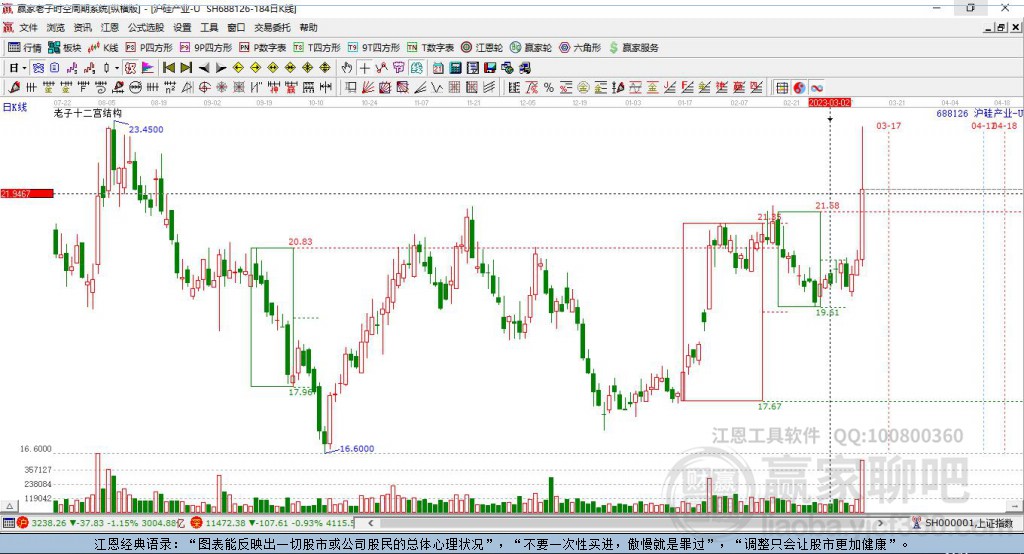The width and height of the screenshot is (1024, 554).
Task: Step chart right with black right arrow
Action: (221, 68)
